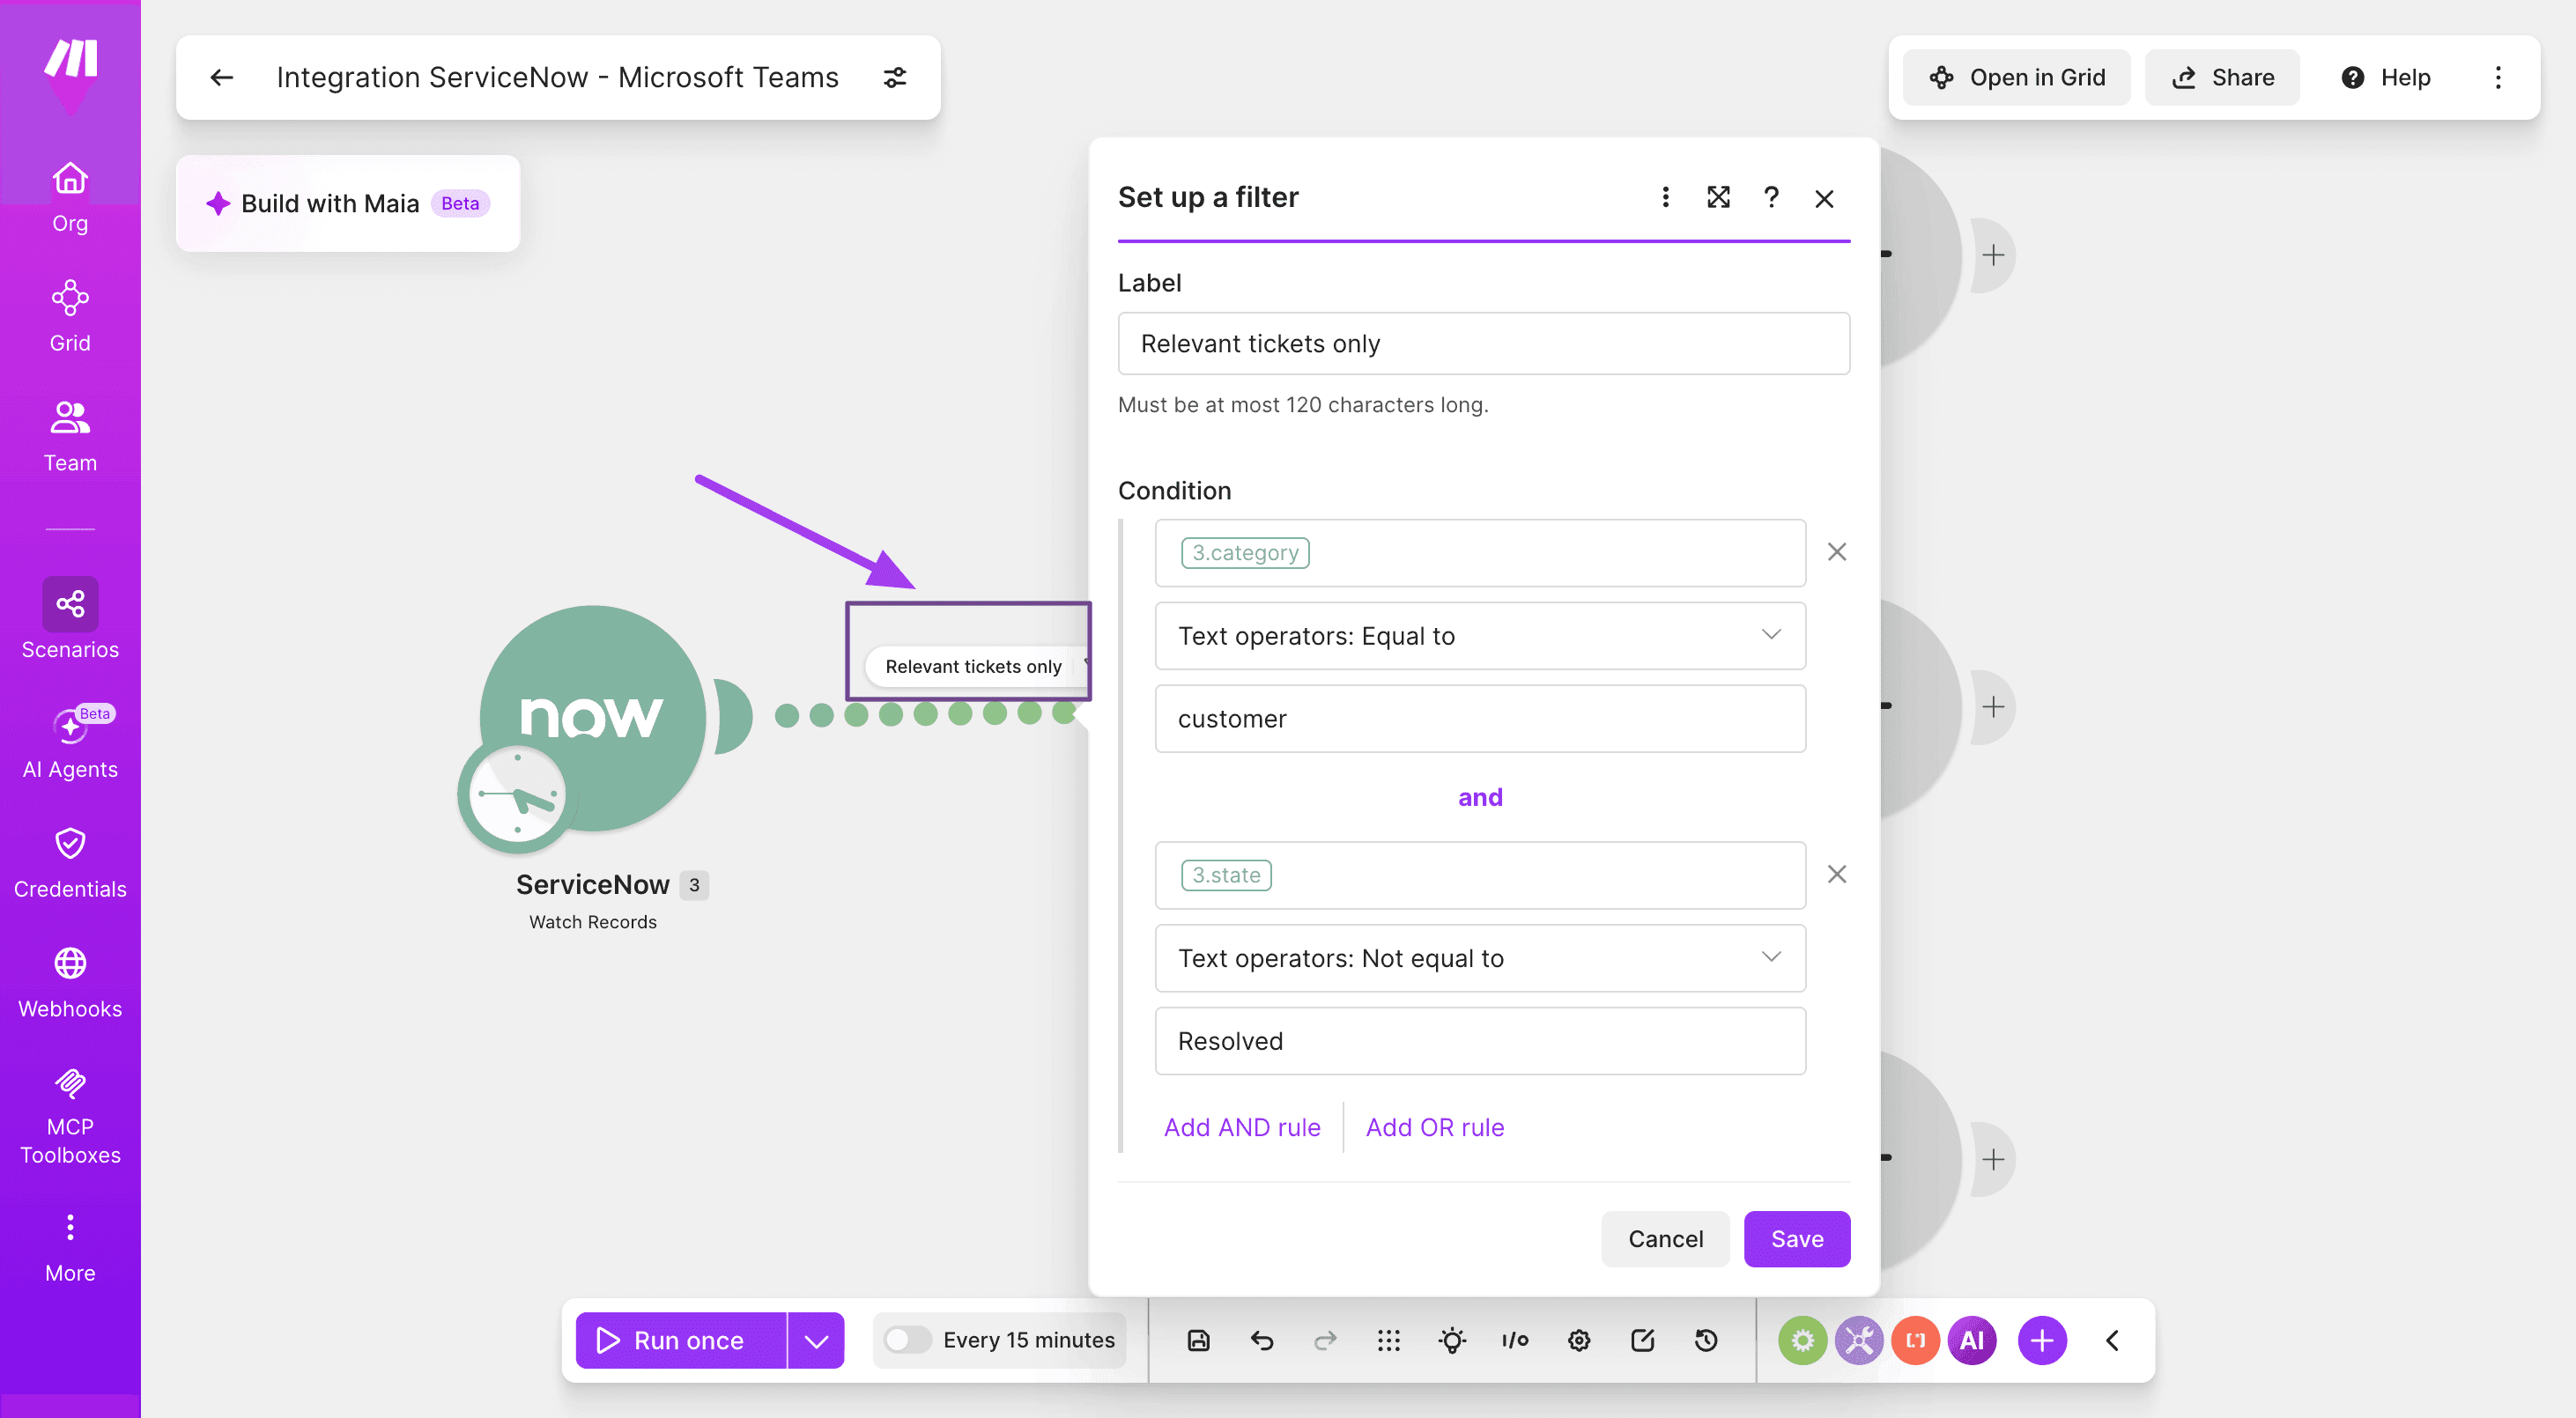The image size is (2576, 1418).
Task: Click the Every 15 minutes schedule text
Action: tap(1028, 1340)
